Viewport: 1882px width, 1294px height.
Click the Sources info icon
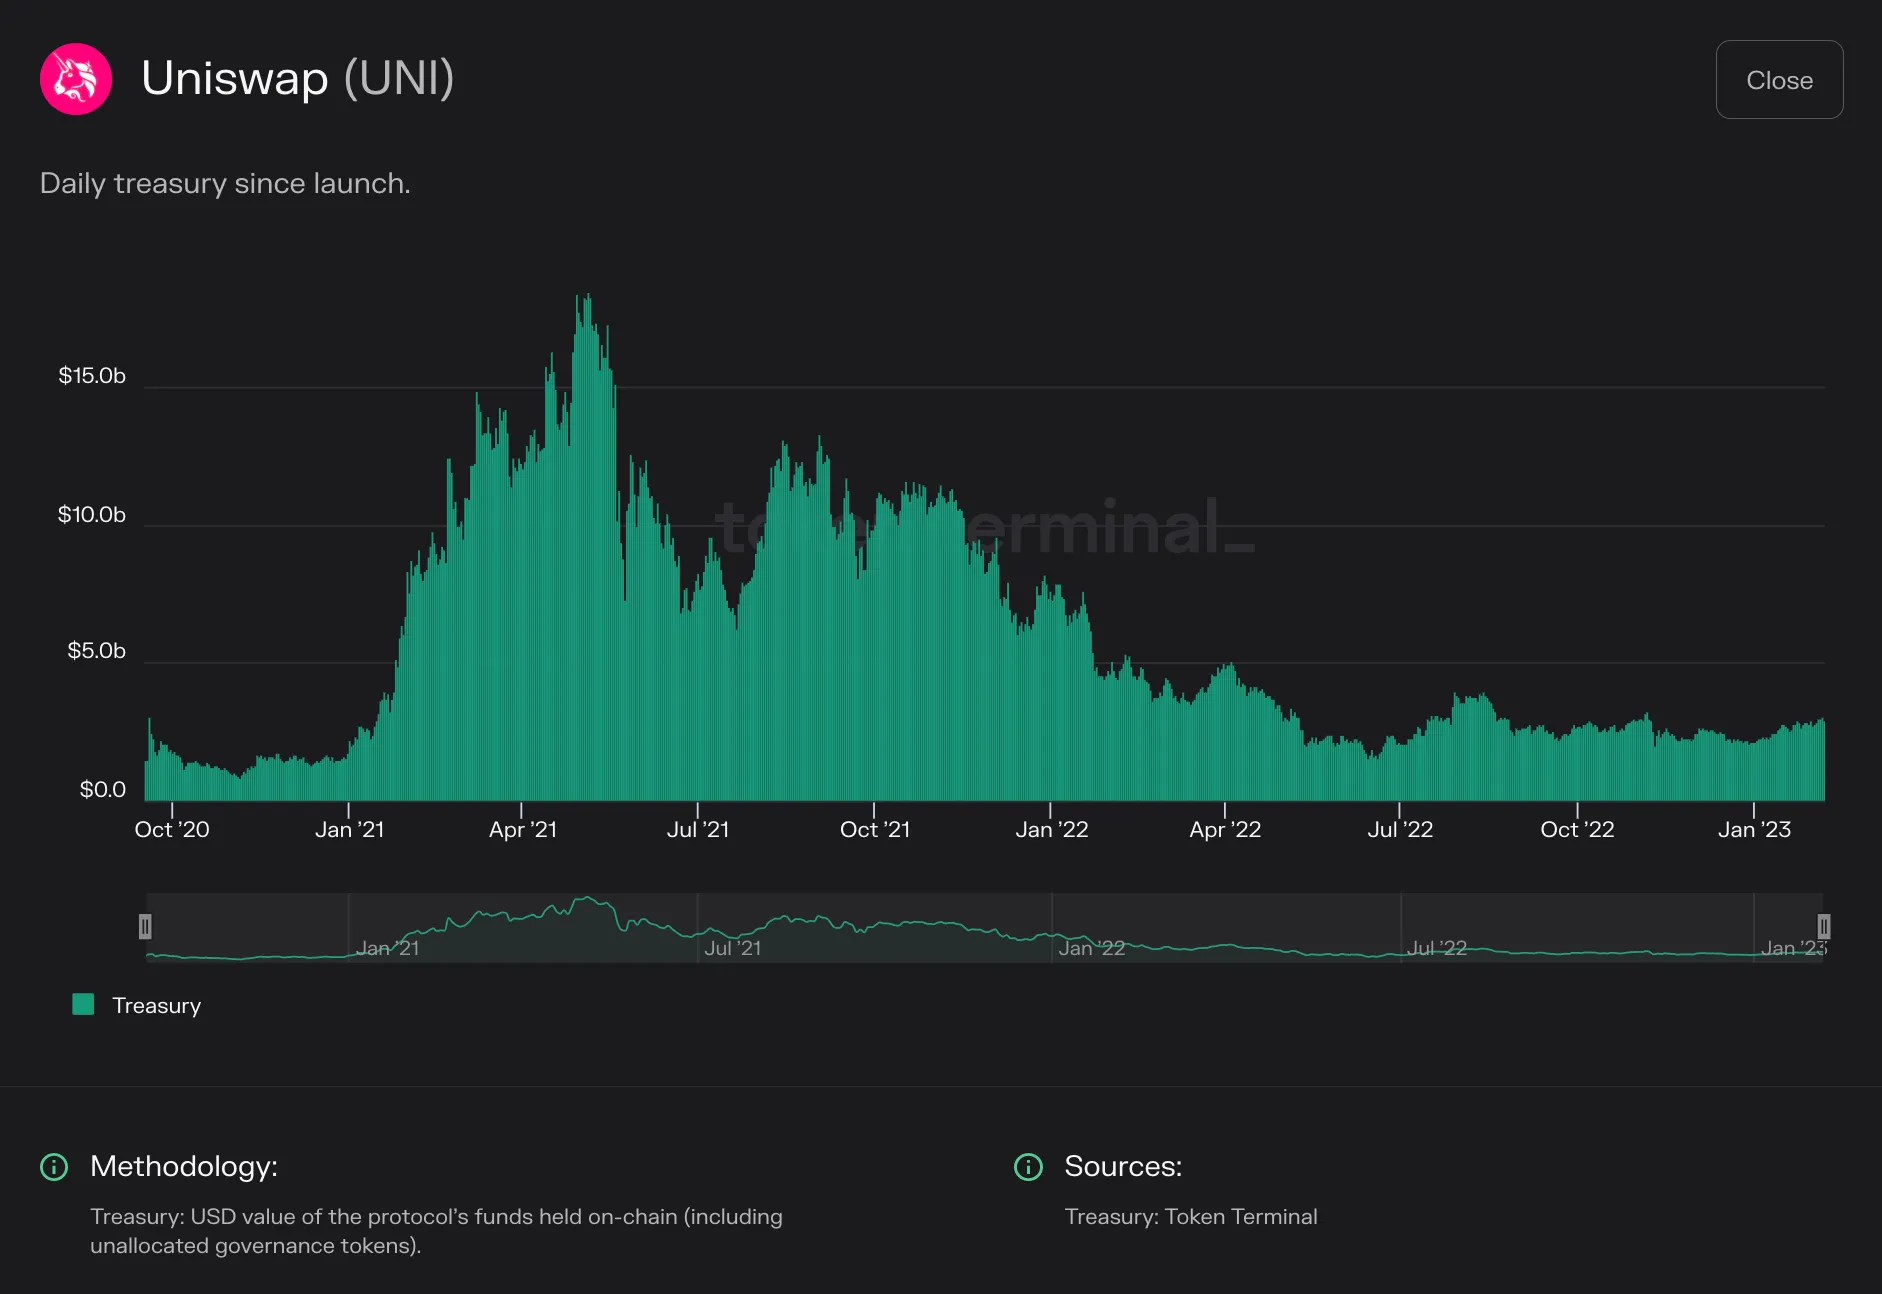coord(1028,1166)
